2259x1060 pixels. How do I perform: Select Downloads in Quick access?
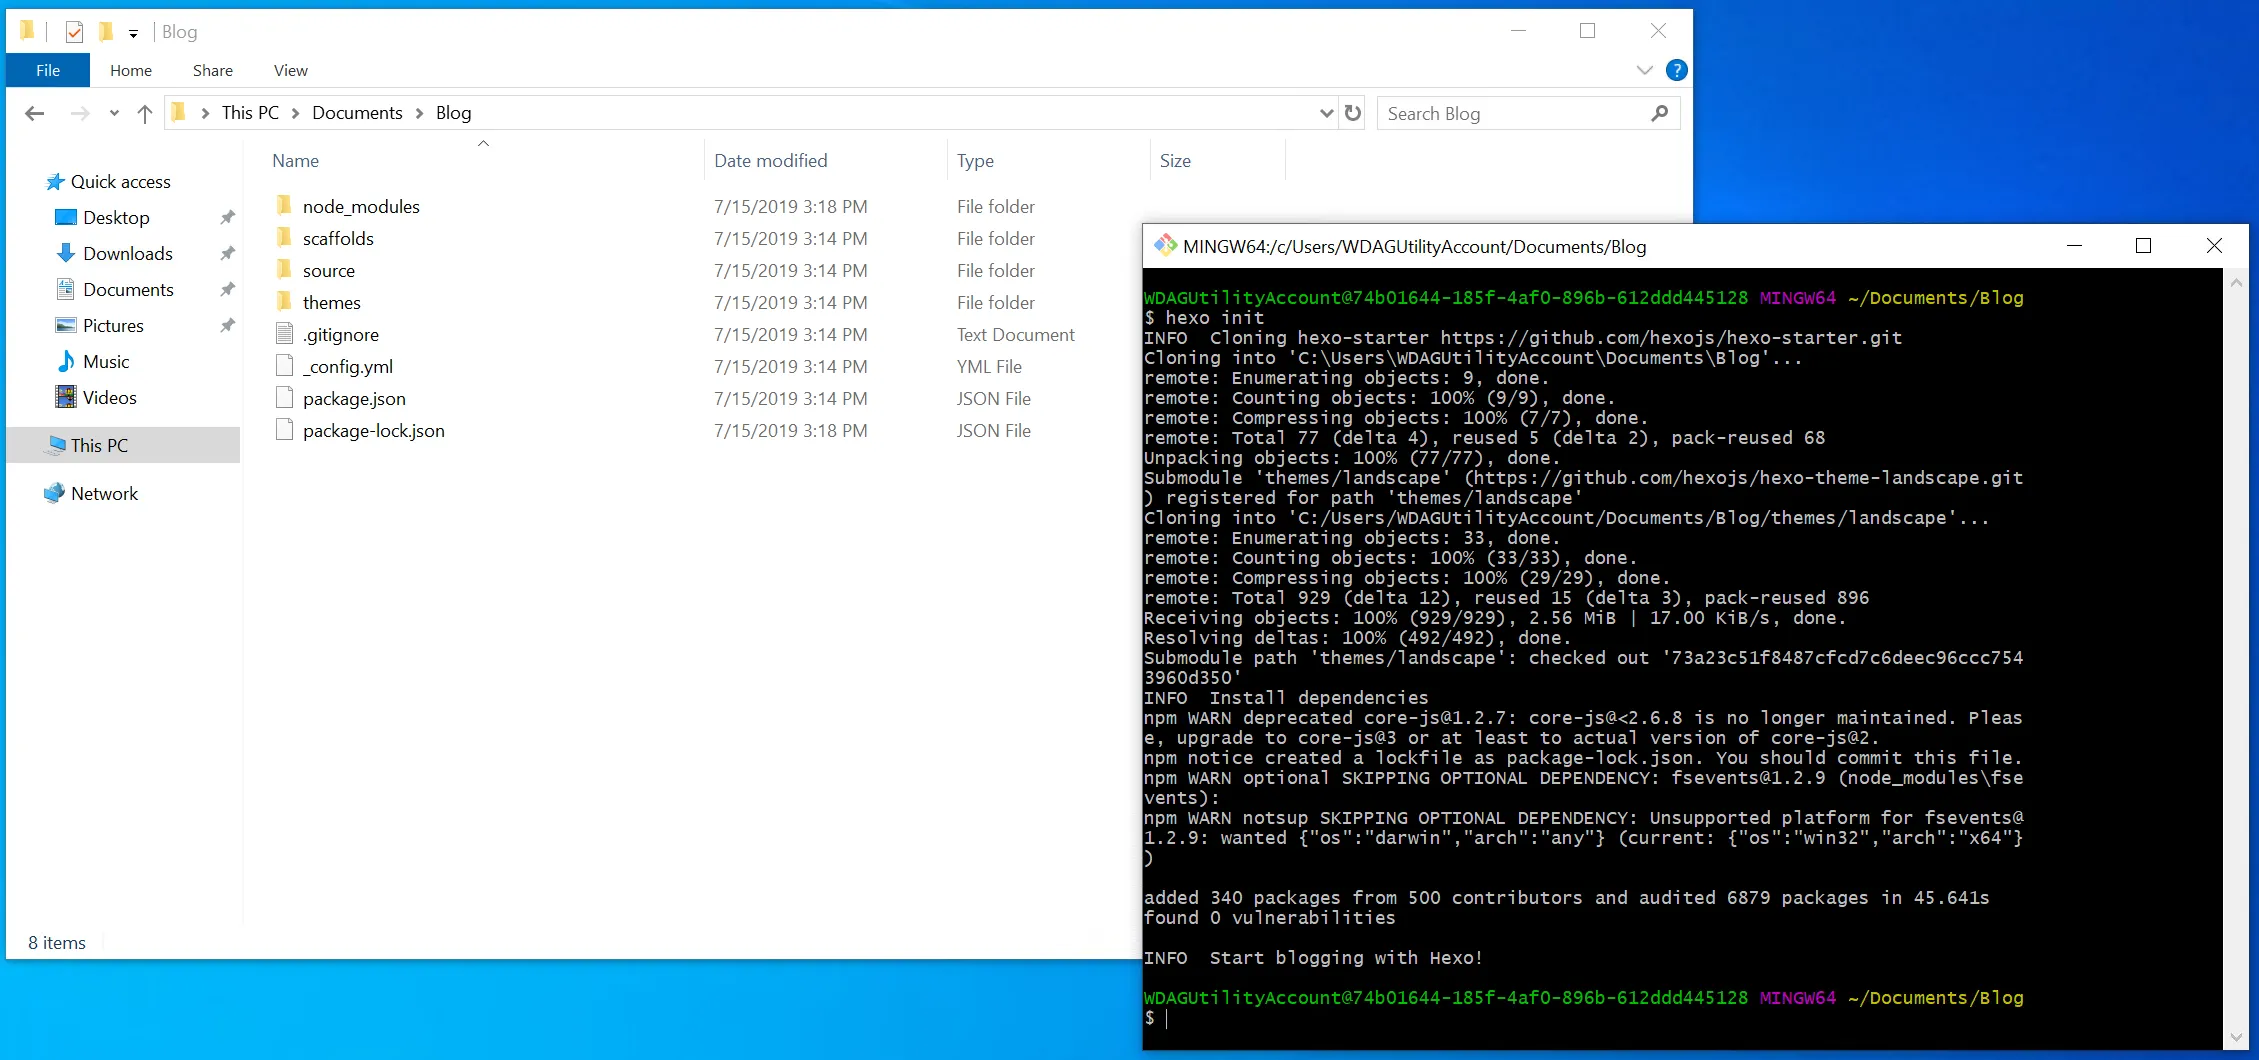point(127,254)
